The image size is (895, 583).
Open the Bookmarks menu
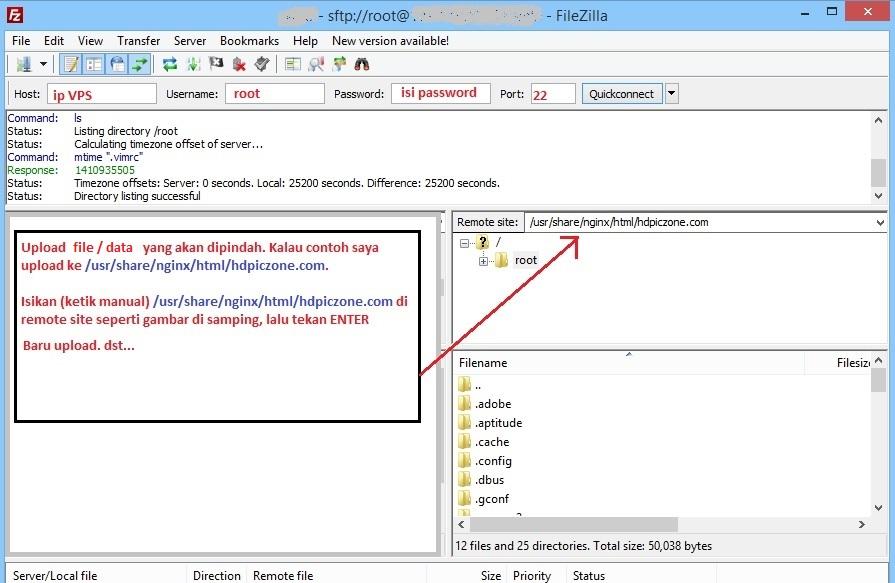[249, 41]
